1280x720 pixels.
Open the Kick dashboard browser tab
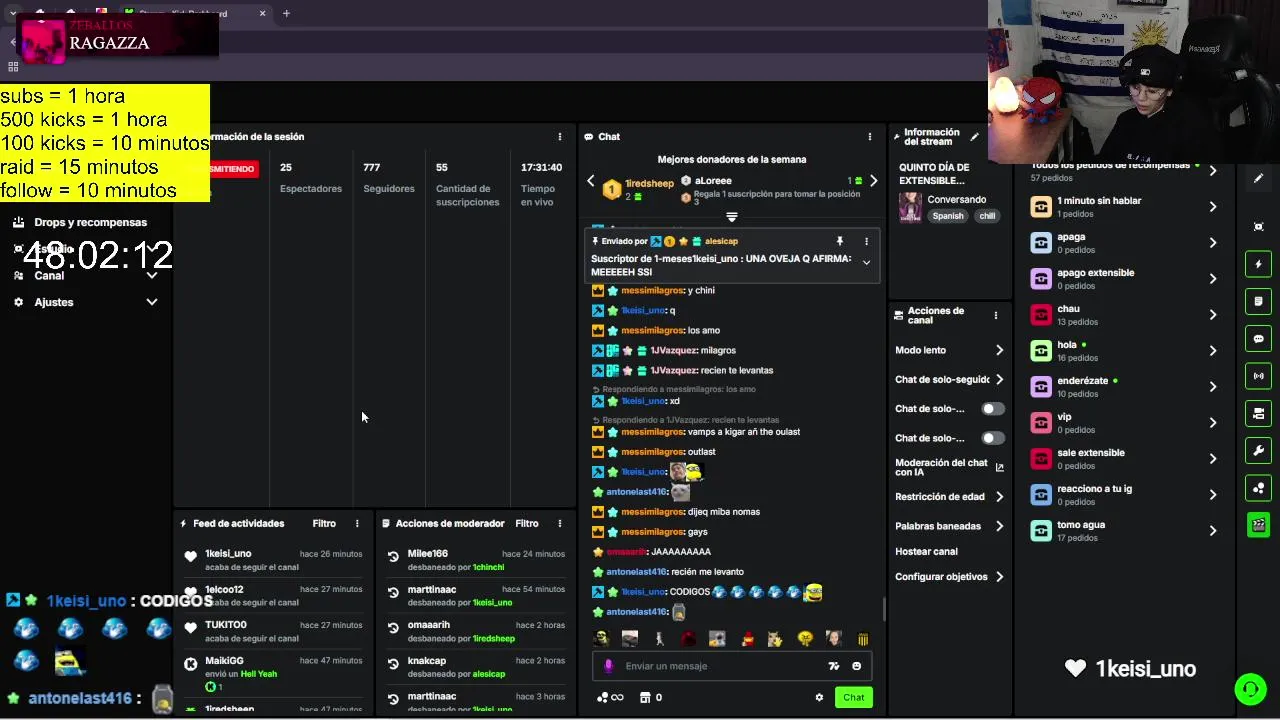click(195, 13)
